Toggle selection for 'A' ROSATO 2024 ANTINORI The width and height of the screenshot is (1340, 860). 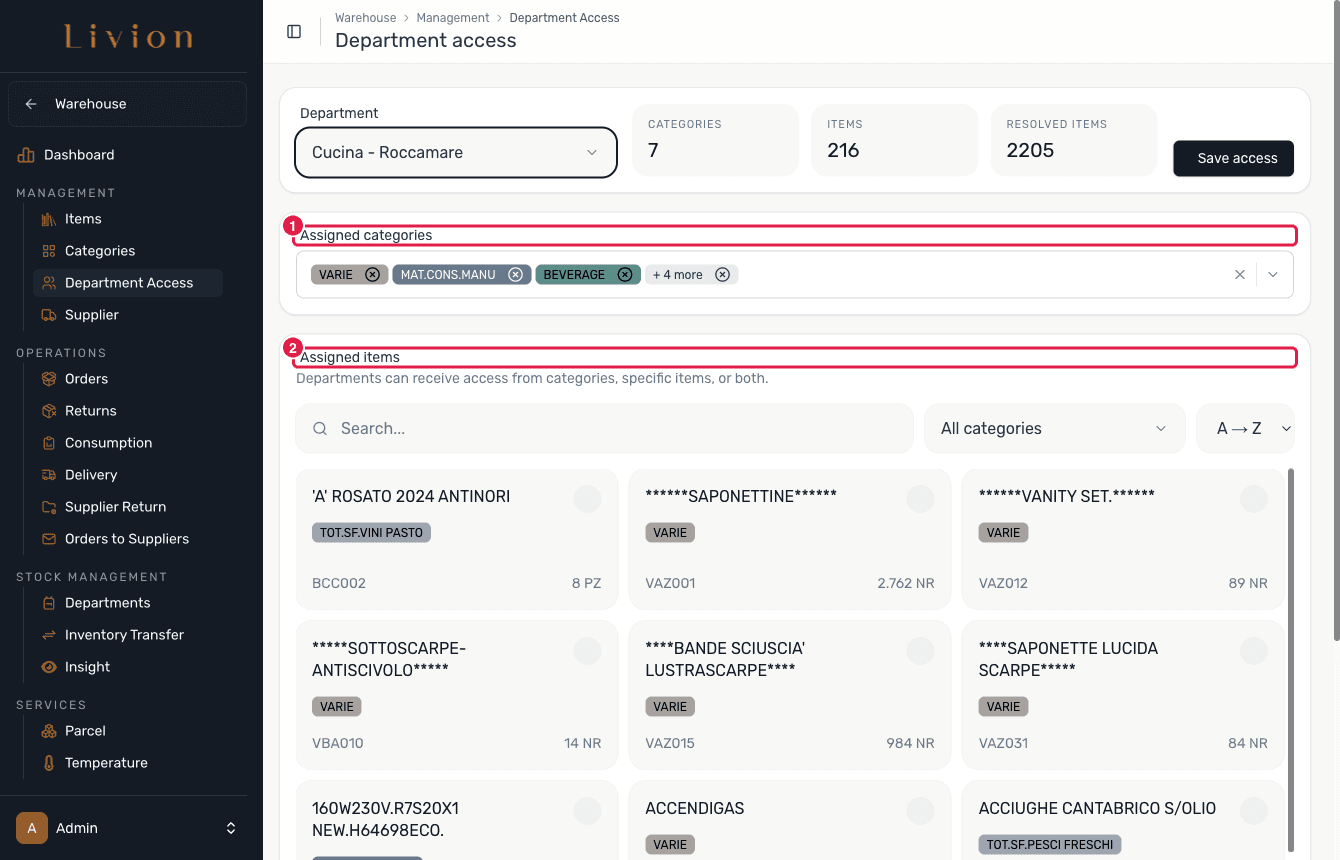point(587,499)
